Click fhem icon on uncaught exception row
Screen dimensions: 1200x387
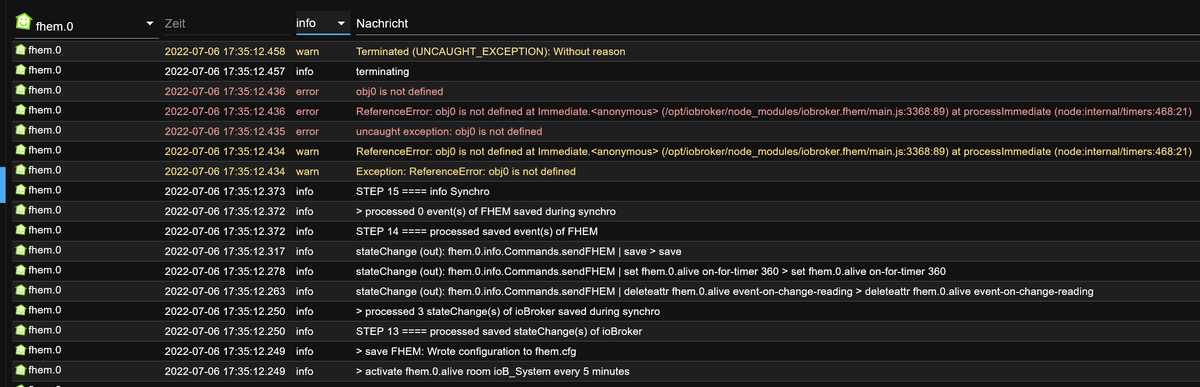[x=19, y=131]
